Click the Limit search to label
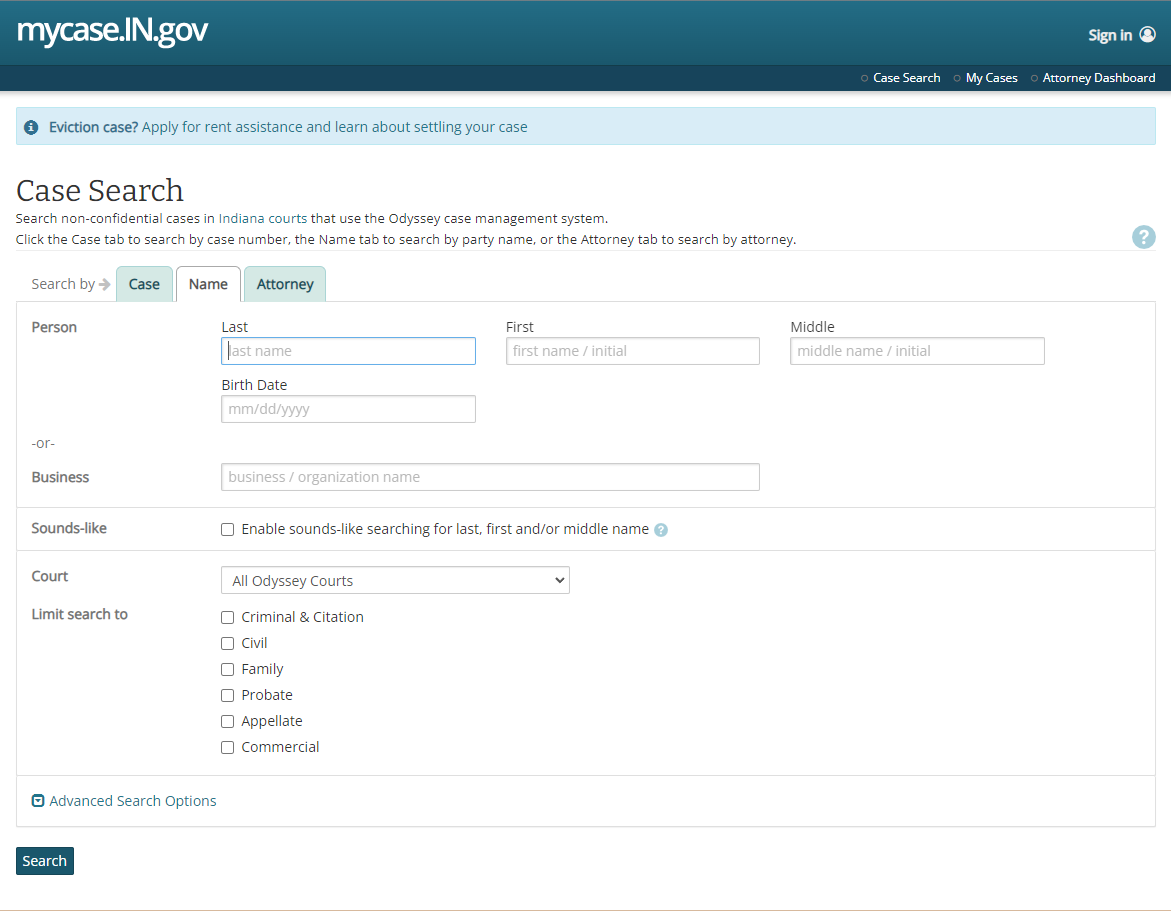The height and width of the screenshot is (911, 1171). tap(79, 615)
